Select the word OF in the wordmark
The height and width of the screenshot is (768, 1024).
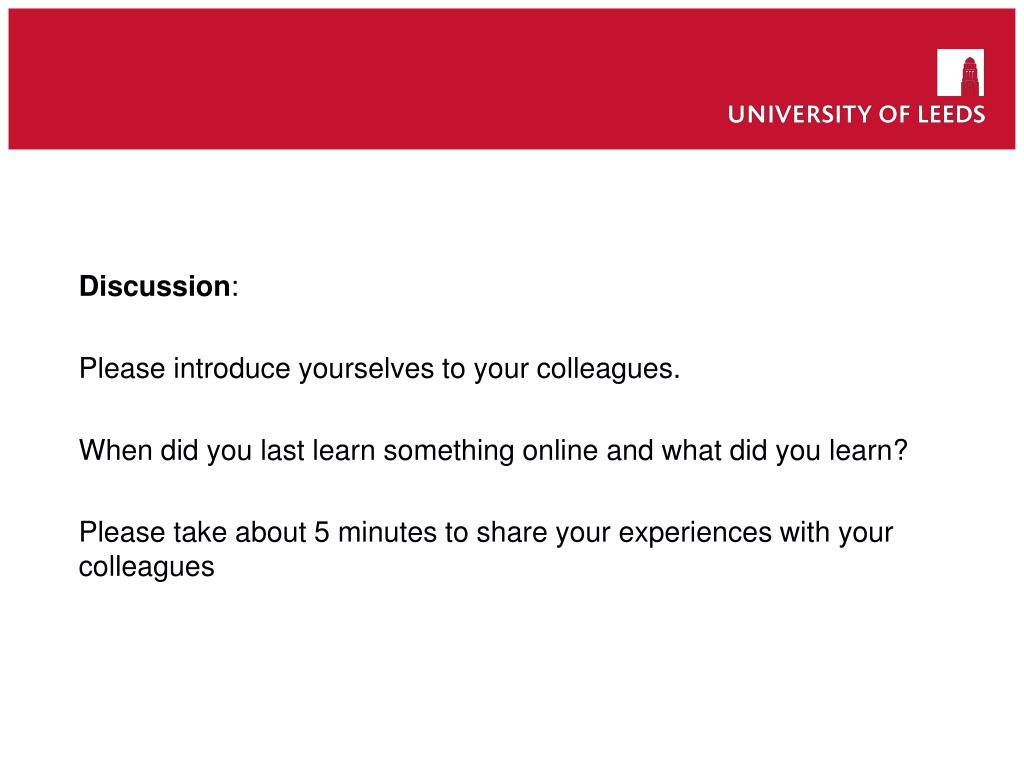click(895, 114)
